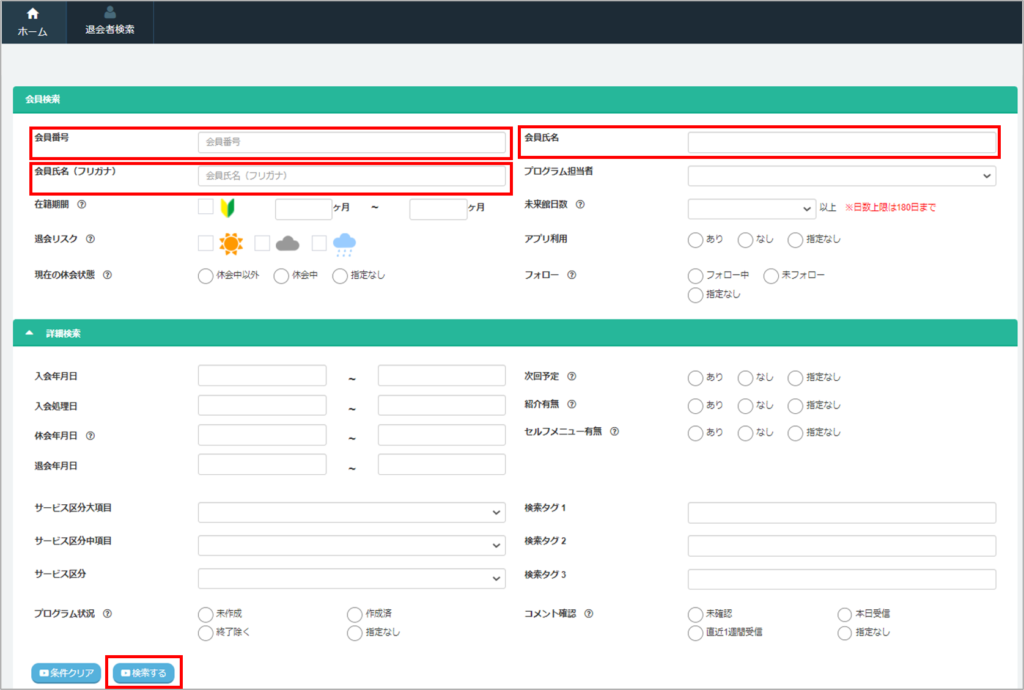Open the 未来館日数 days dropdown
The image size is (1024, 690).
(x=752, y=208)
